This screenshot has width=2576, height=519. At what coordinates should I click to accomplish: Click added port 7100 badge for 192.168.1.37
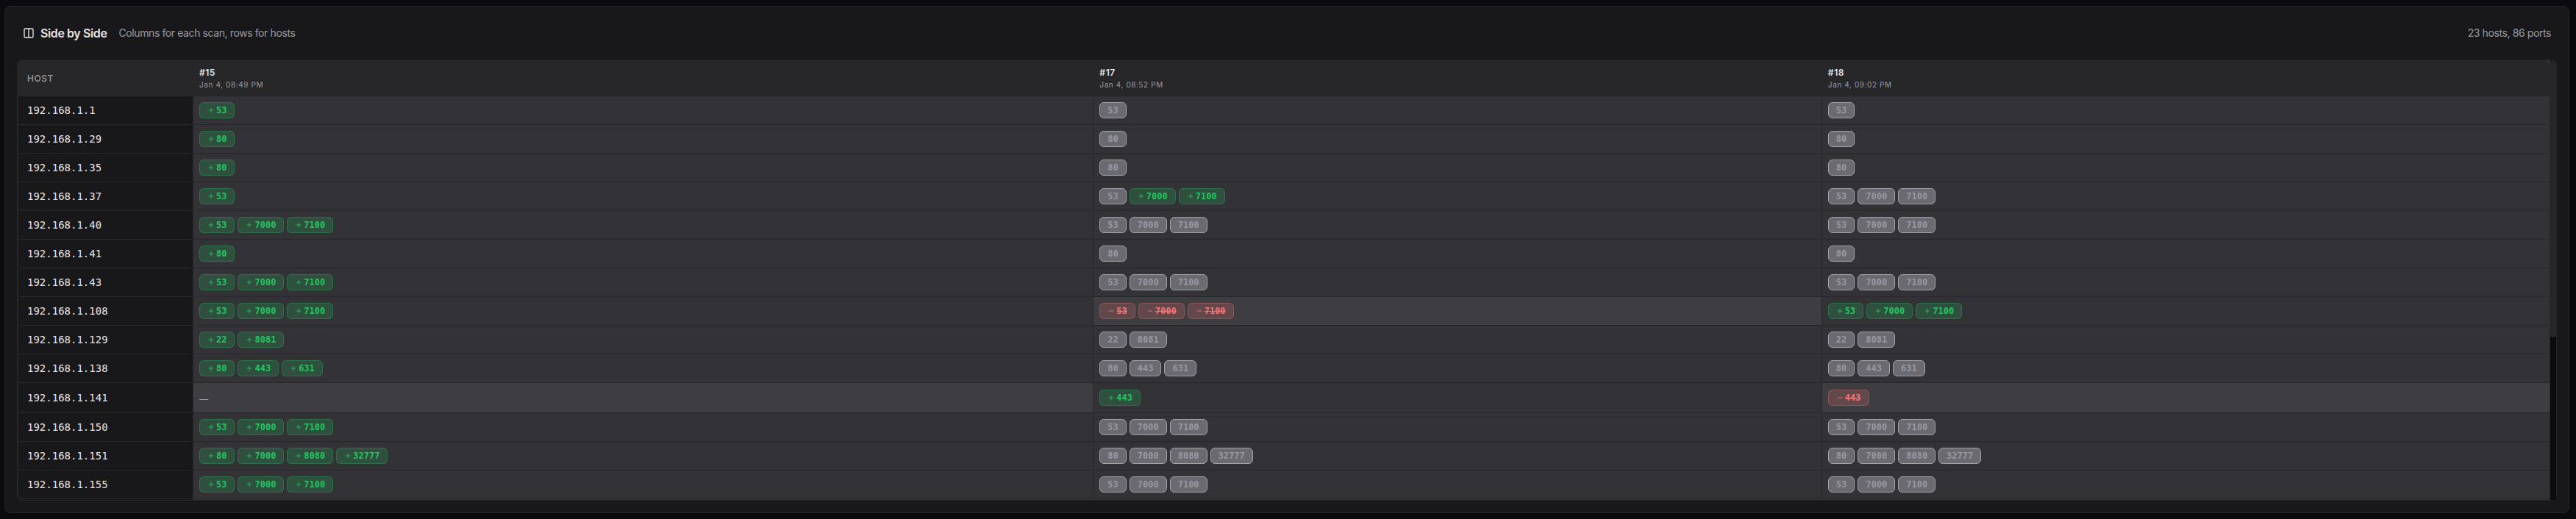click(1201, 196)
